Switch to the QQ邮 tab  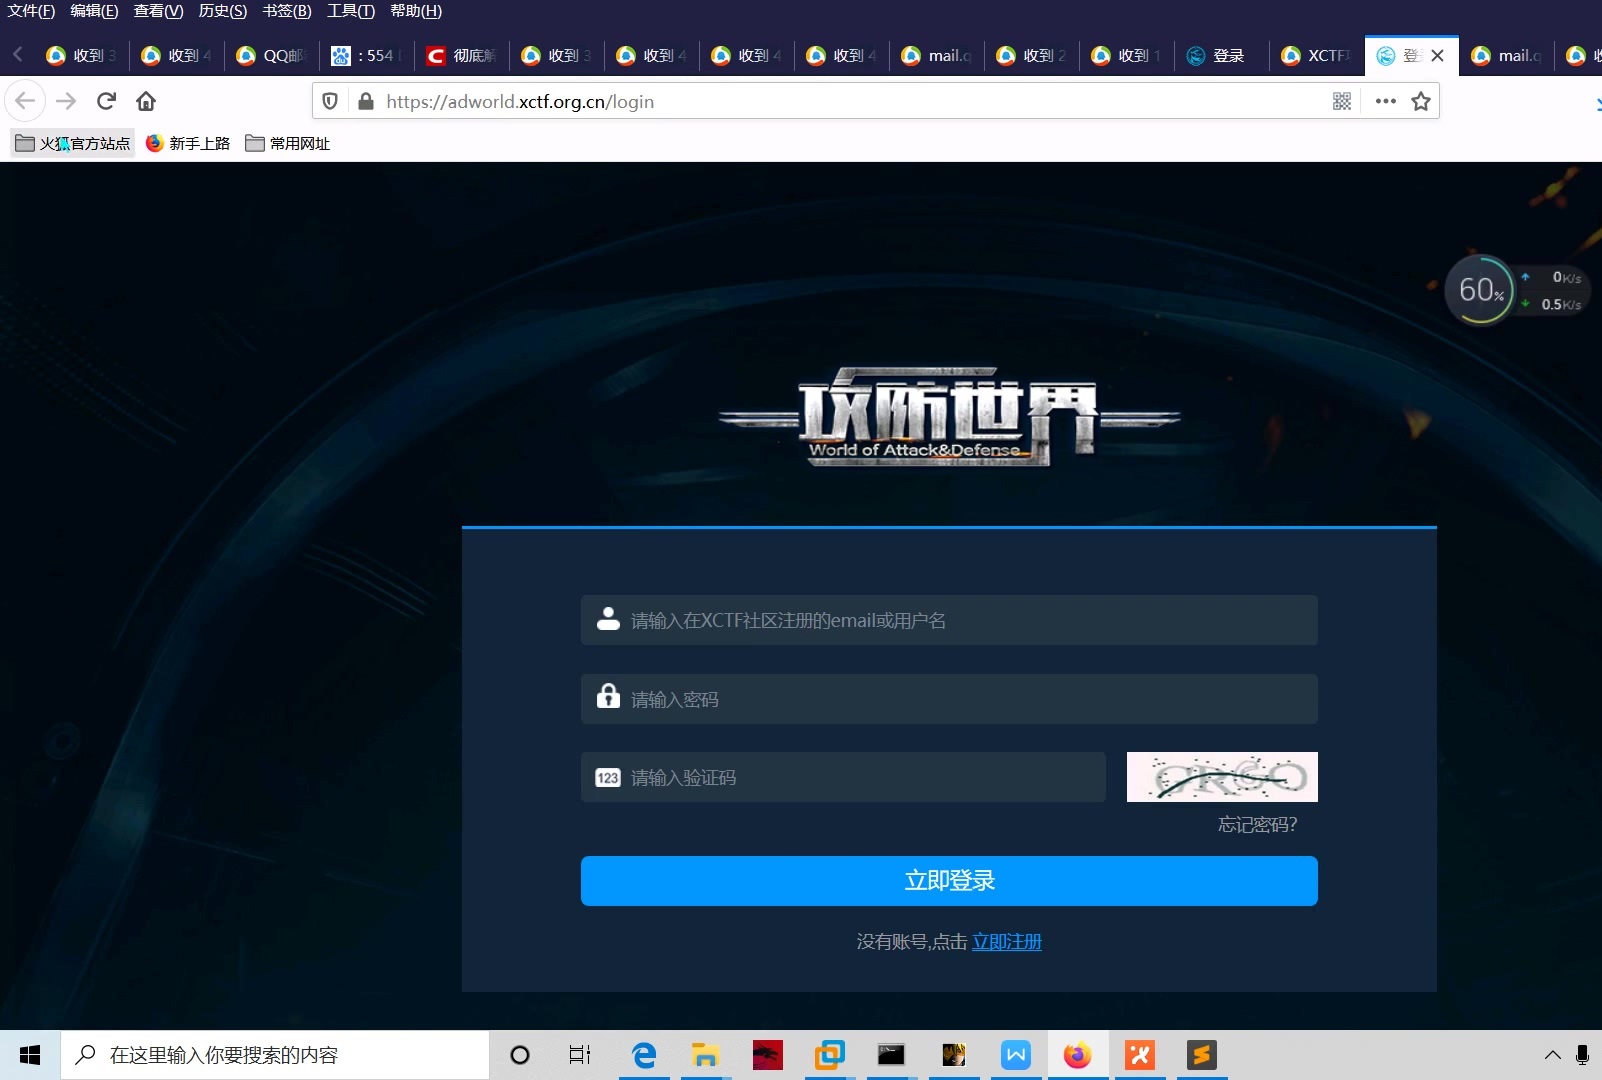pyautogui.click(x=270, y=56)
